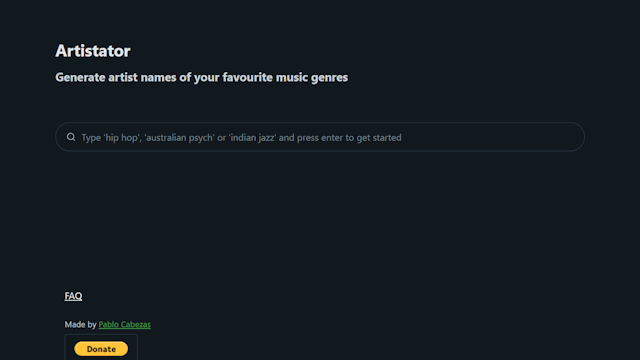Follow the green creator name link
The width and height of the screenshot is (640, 360).
coord(124,324)
